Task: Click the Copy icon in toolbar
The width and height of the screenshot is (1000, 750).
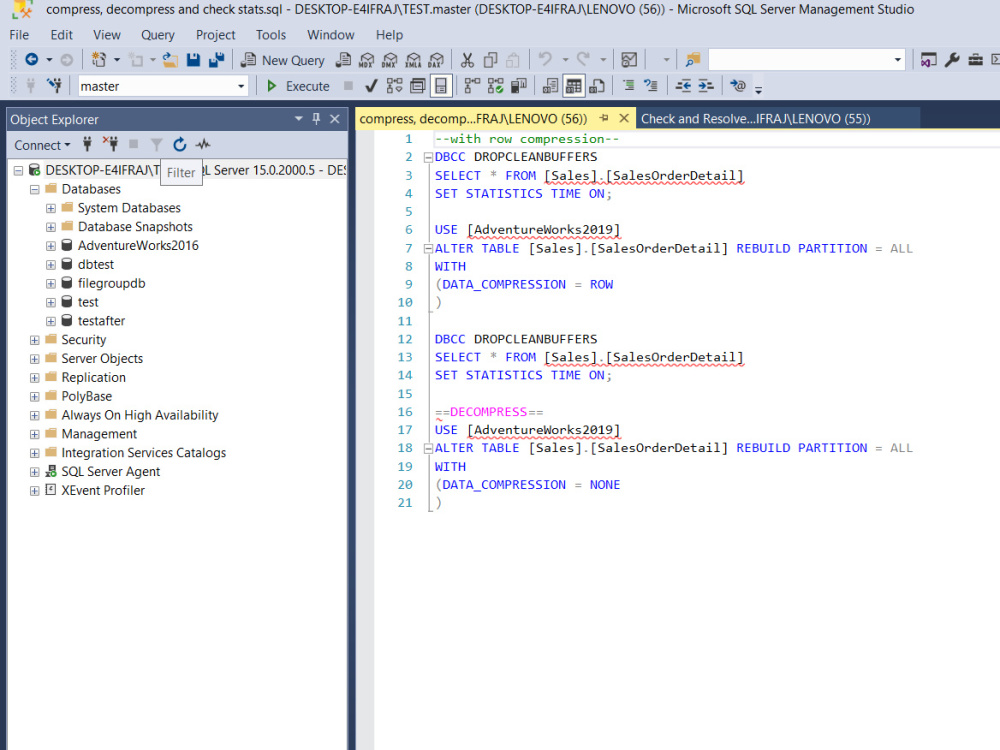Action: pyautogui.click(x=490, y=60)
